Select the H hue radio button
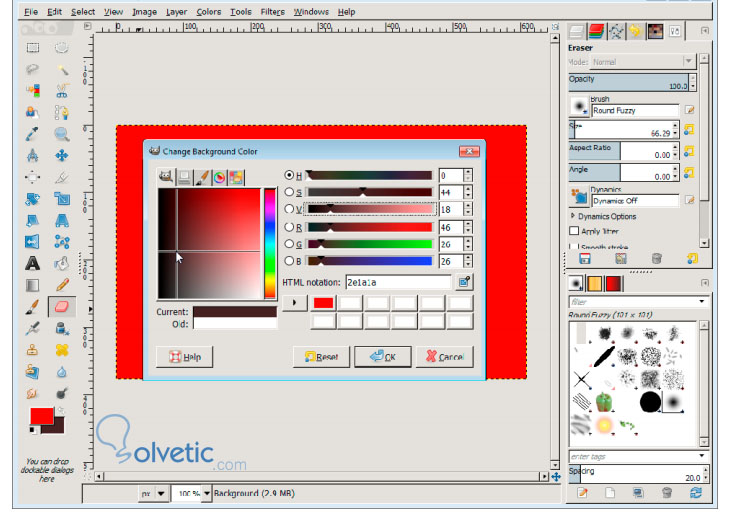The height and width of the screenshot is (519, 740). 289,175
